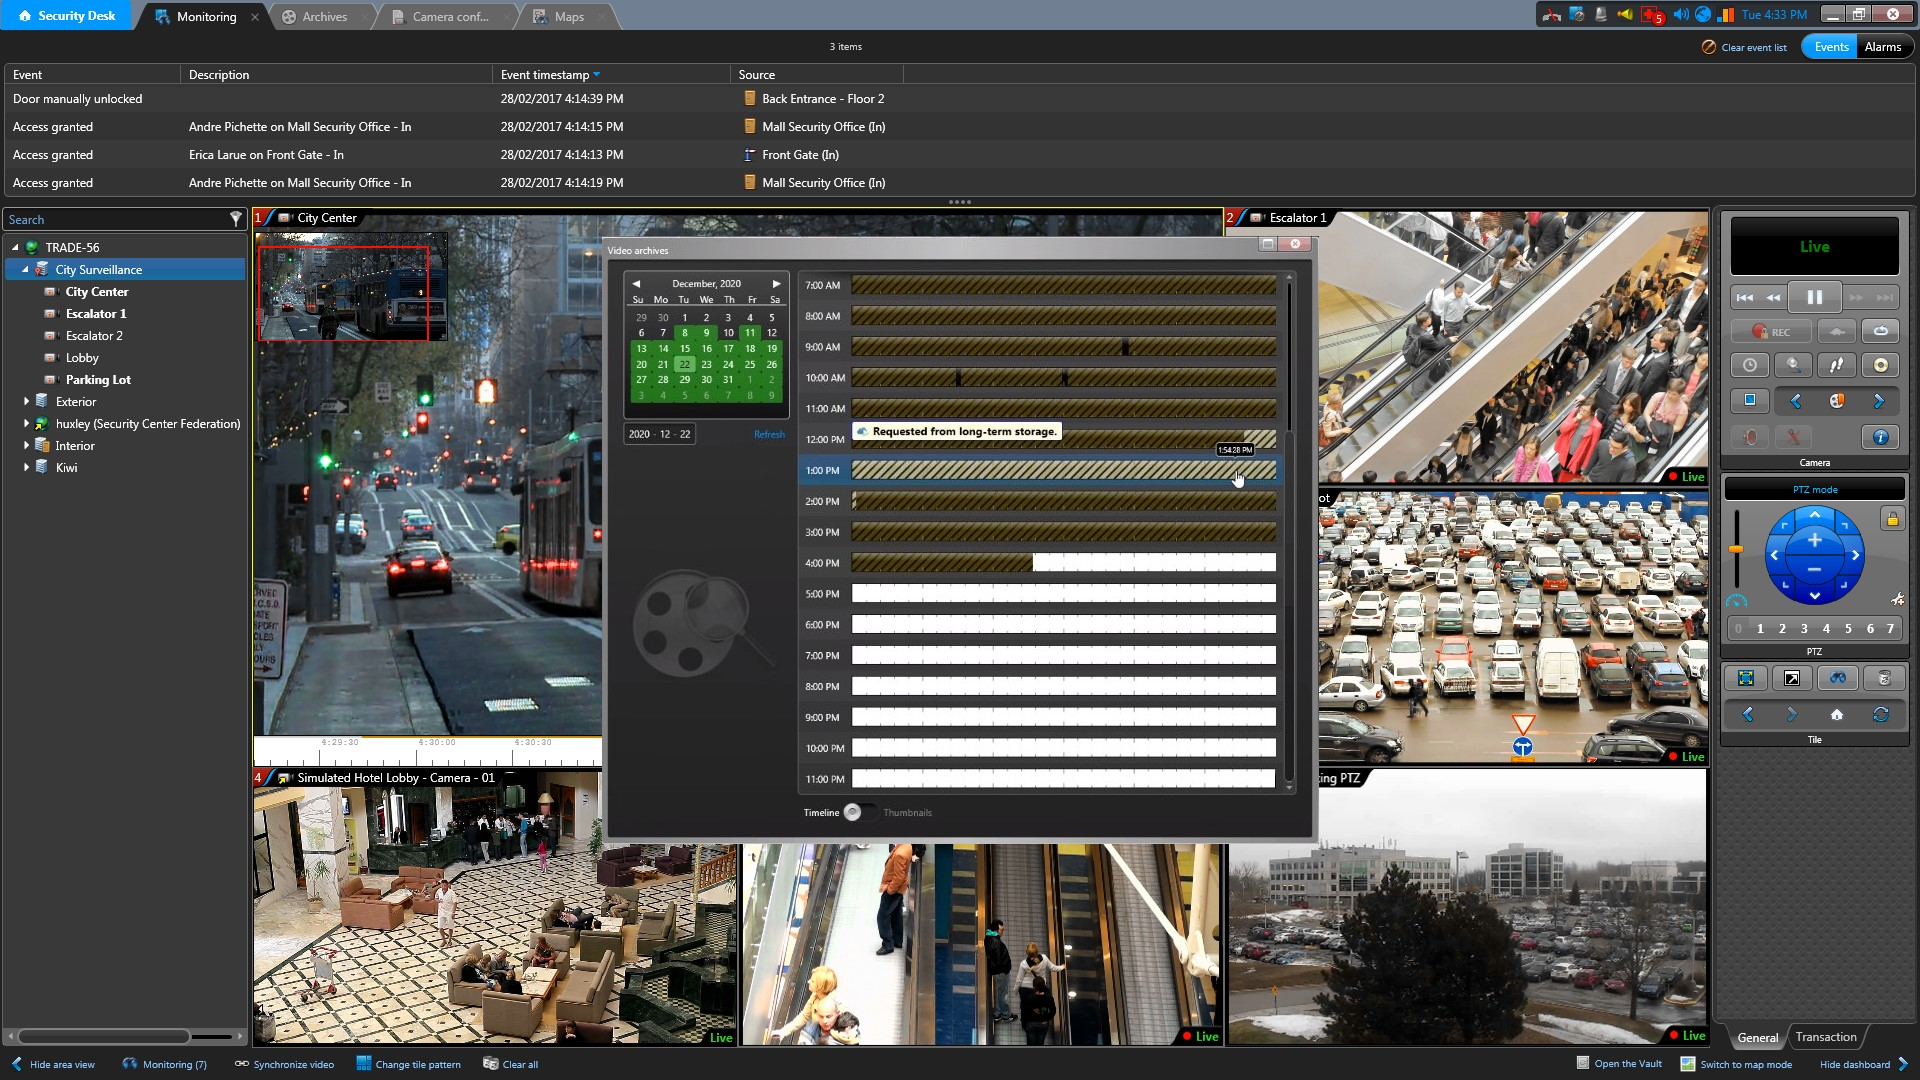The image size is (1920, 1080).
Task: Click the synchronize video icon at bottom bar
Action: pos(239,1064)
